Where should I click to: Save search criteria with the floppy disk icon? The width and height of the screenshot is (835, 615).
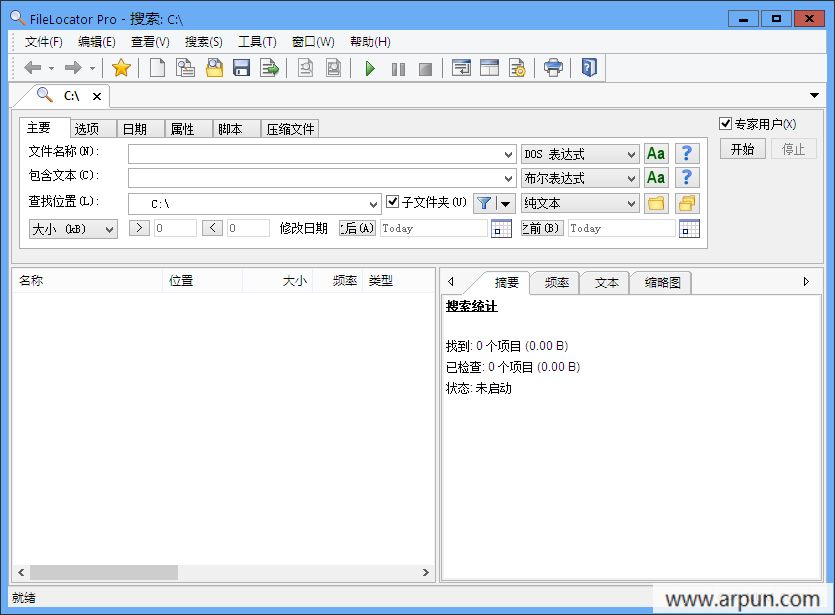click(x=241, y=68)
